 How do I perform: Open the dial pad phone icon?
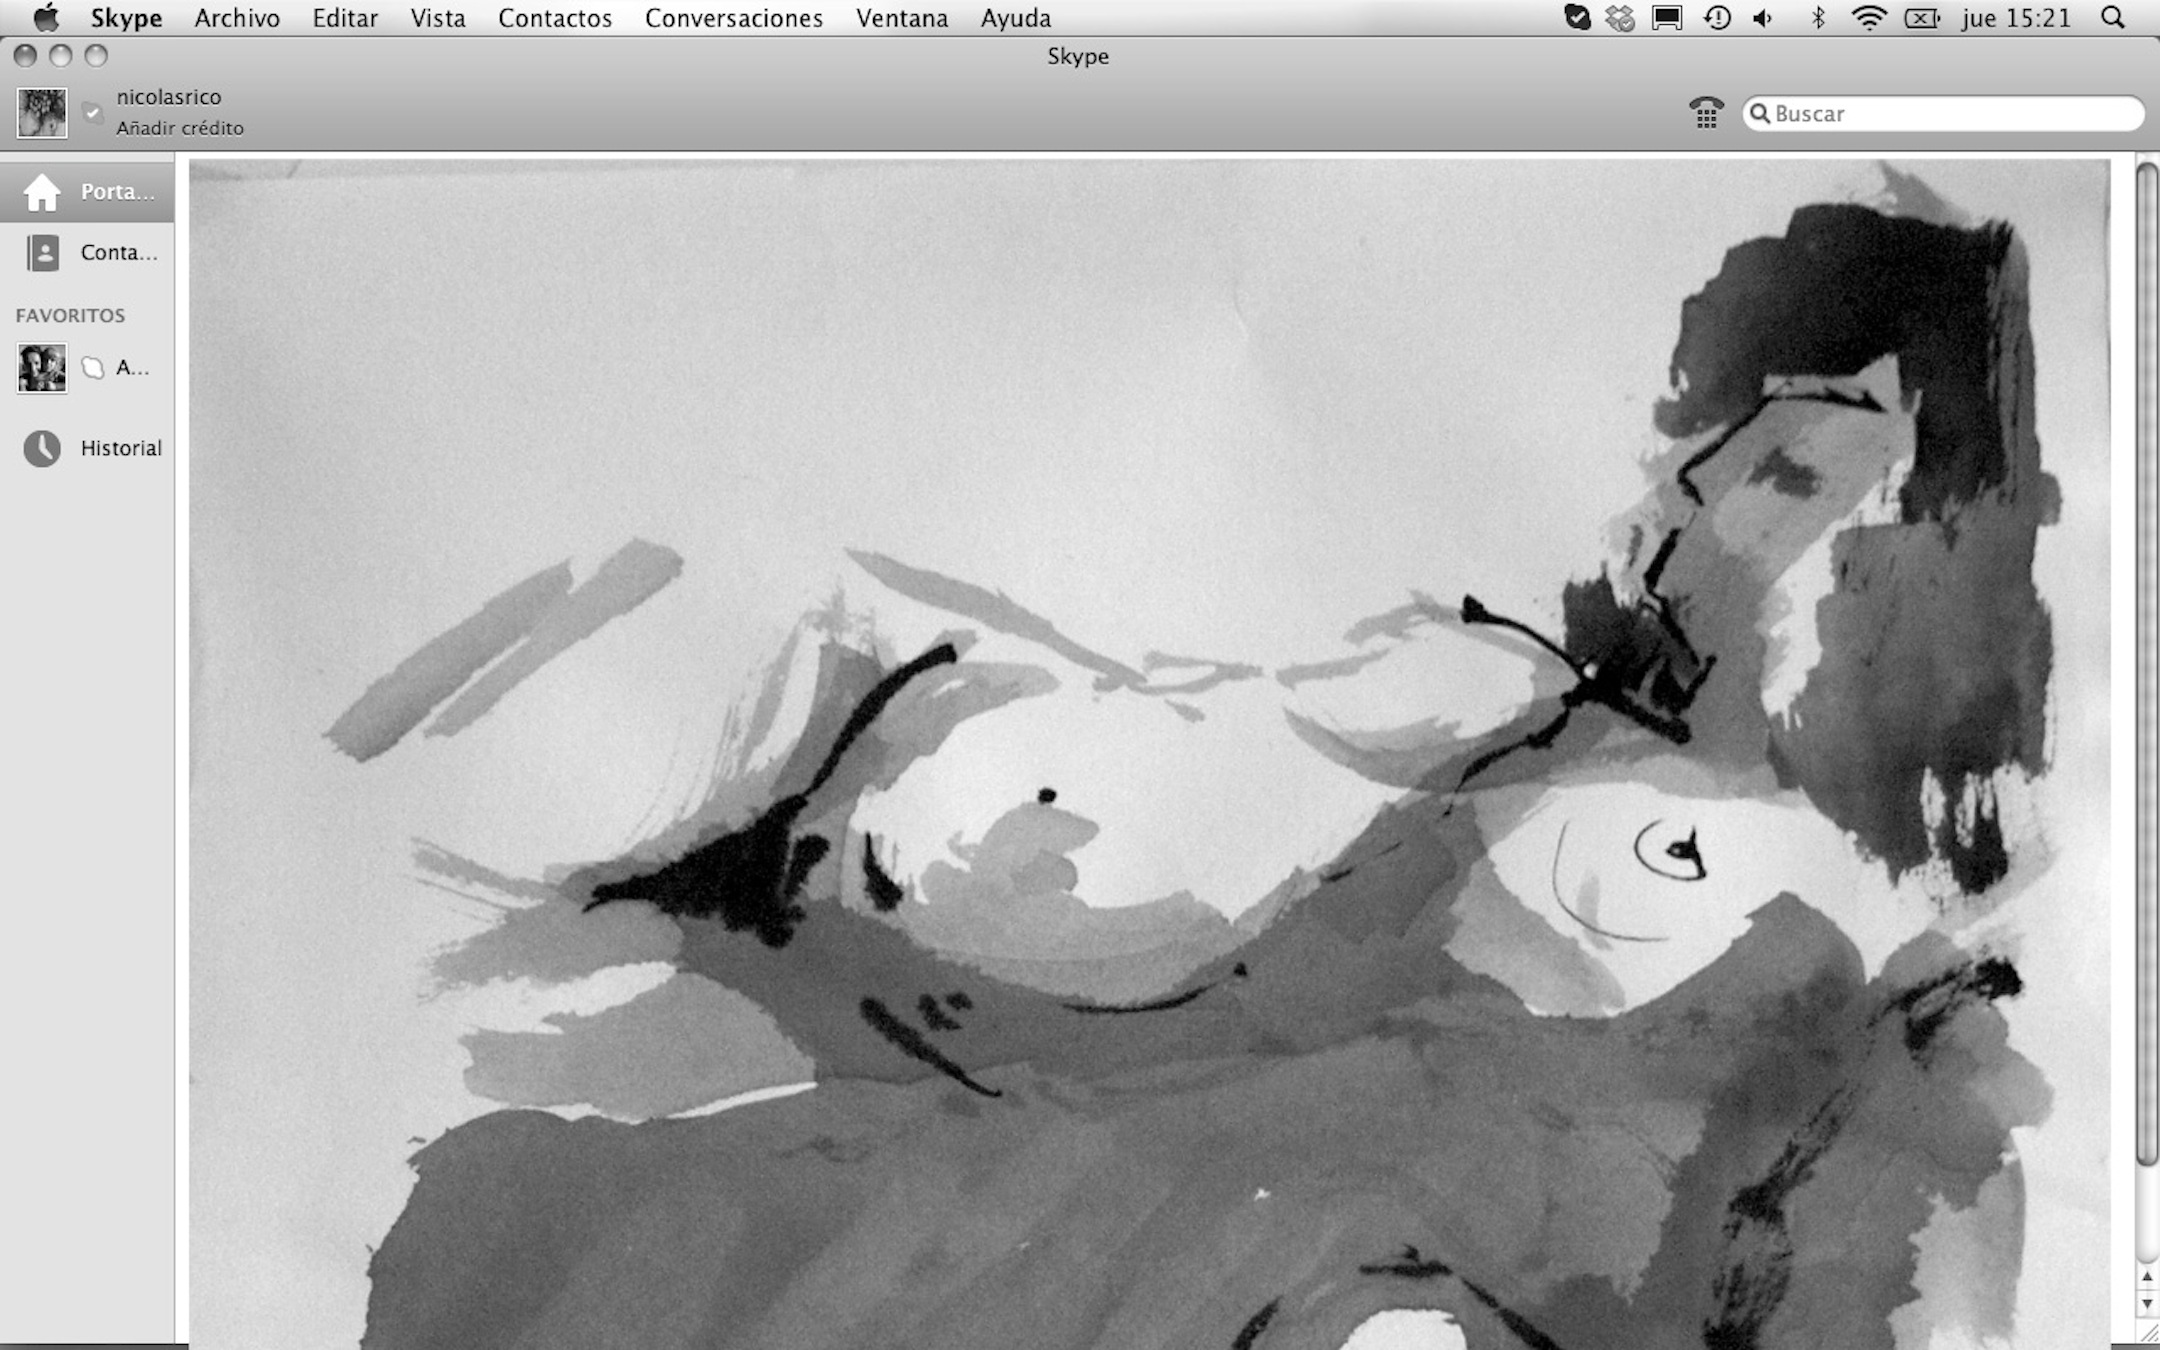[x=1706, y=113]
